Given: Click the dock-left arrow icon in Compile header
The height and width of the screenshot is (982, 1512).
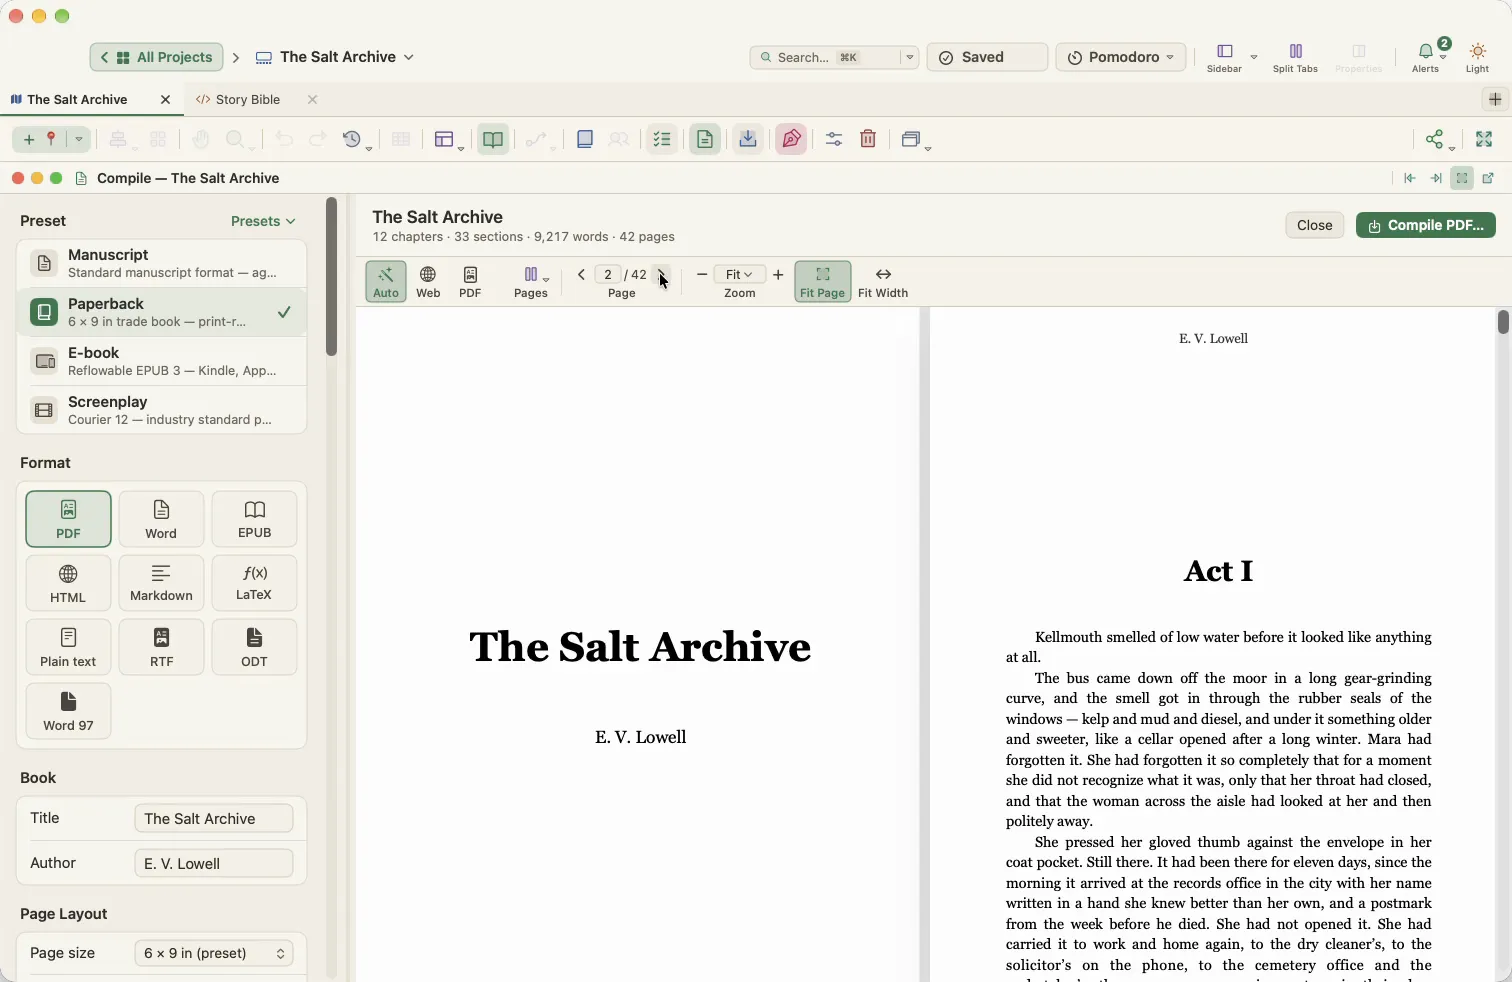Looking at the screenshot, I should pos(1409,178).
